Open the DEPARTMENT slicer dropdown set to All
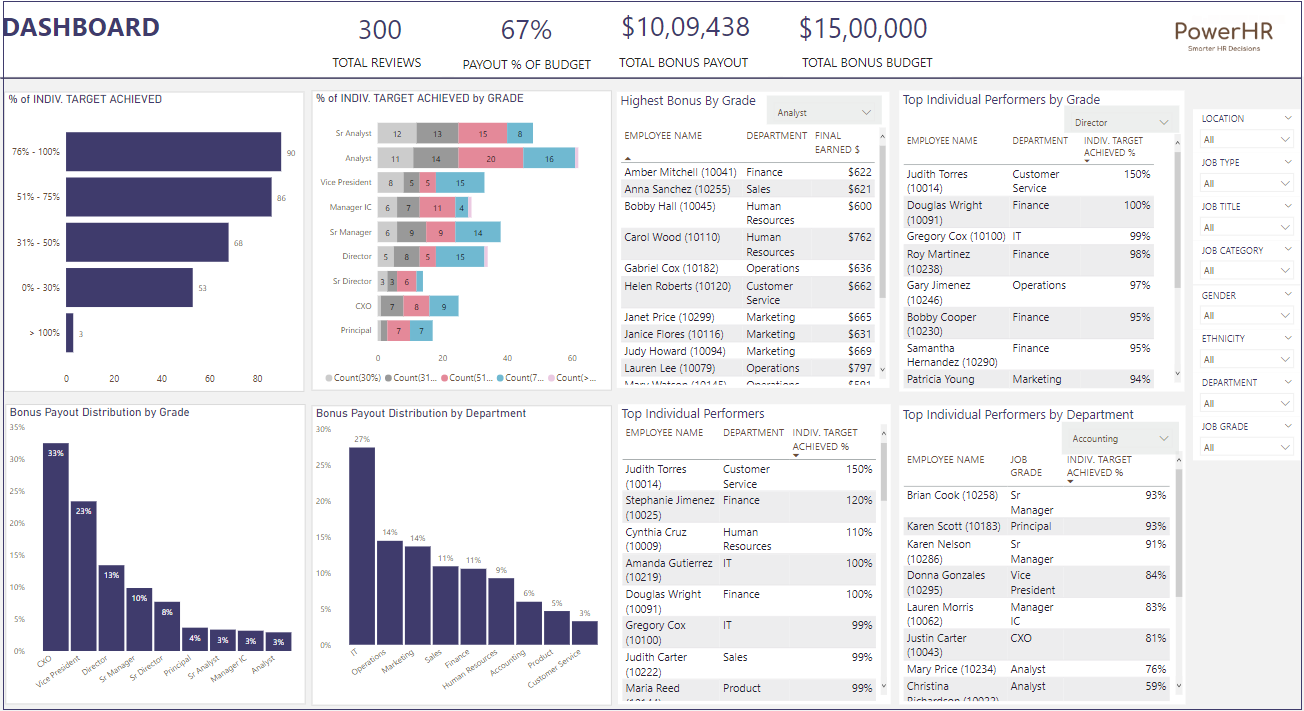 point(1246,404)
